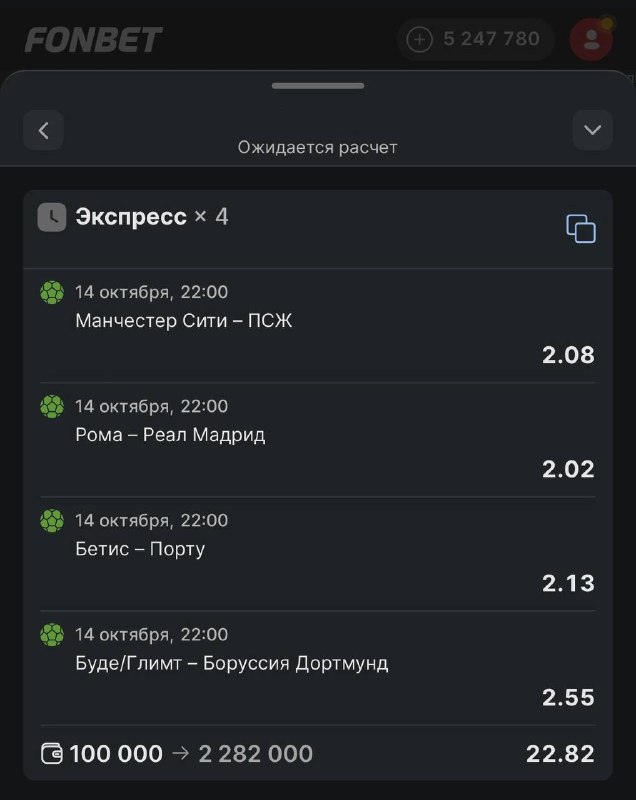Click the football icon for Рома – Реал Мадрид
The height and width of the screenshot is (800, 636).
click(x=52, y=407)
